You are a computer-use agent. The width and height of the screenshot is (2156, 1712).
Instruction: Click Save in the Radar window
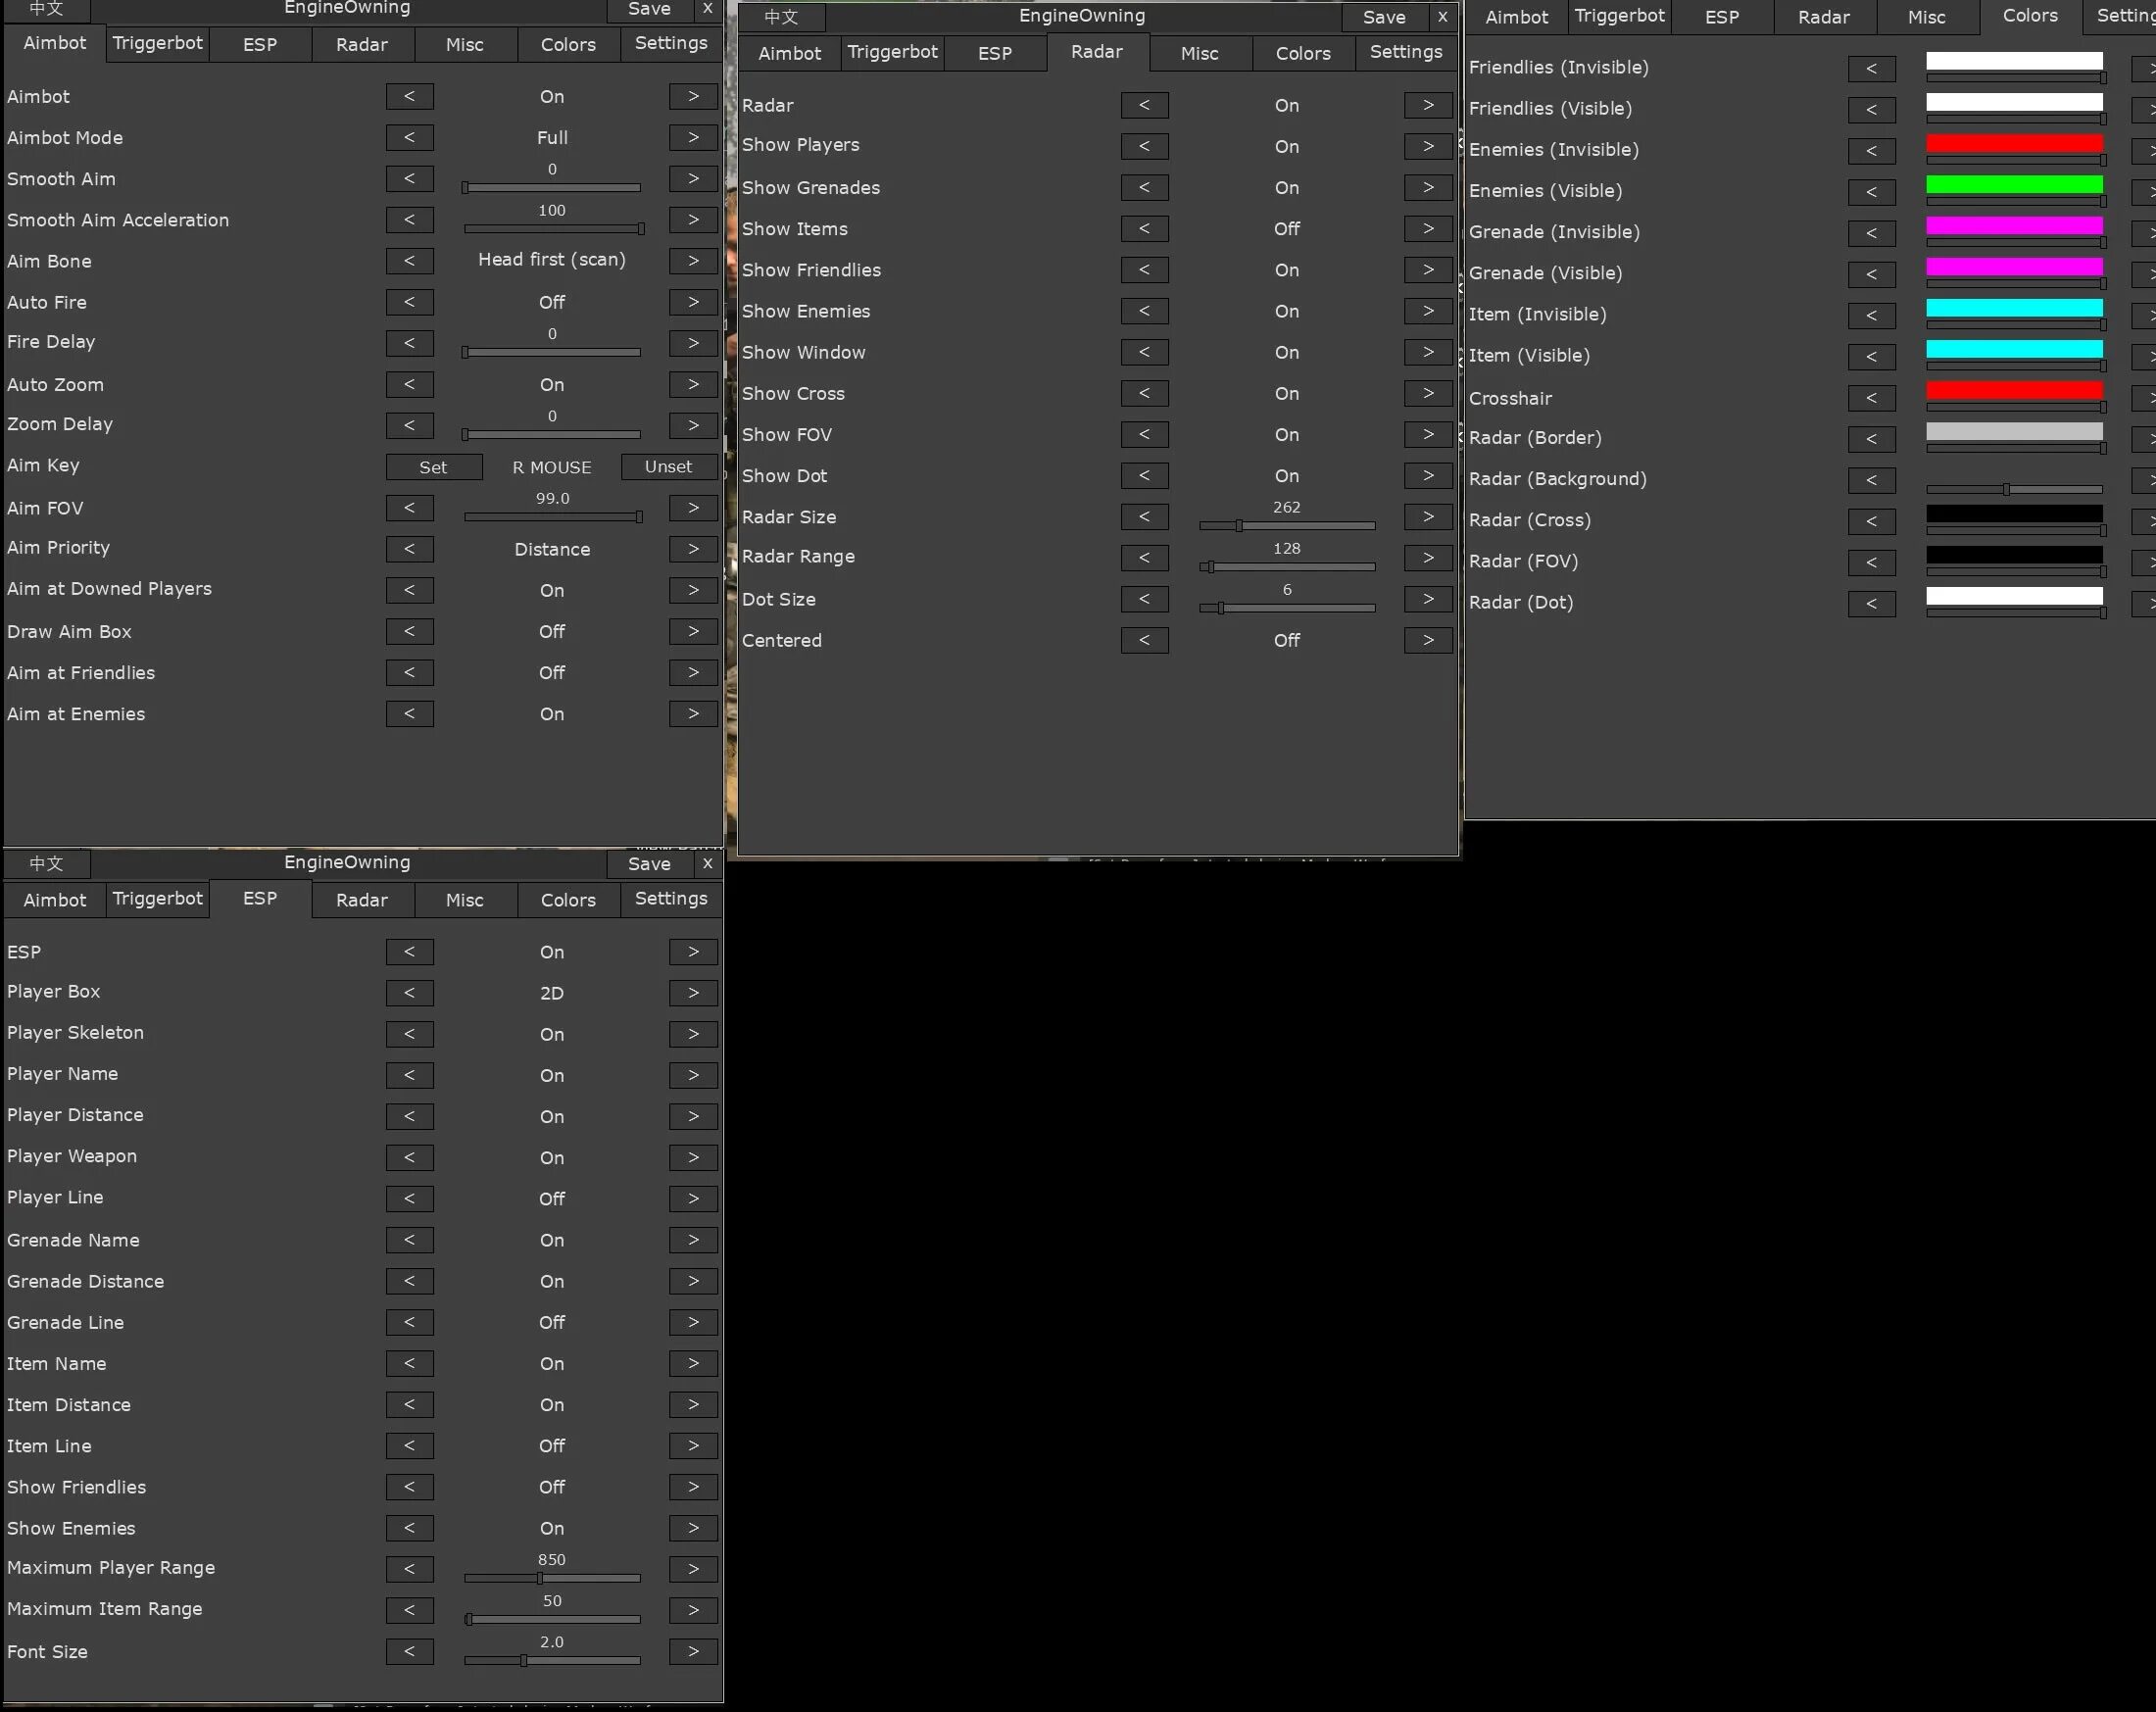[x=1384, y=17]
